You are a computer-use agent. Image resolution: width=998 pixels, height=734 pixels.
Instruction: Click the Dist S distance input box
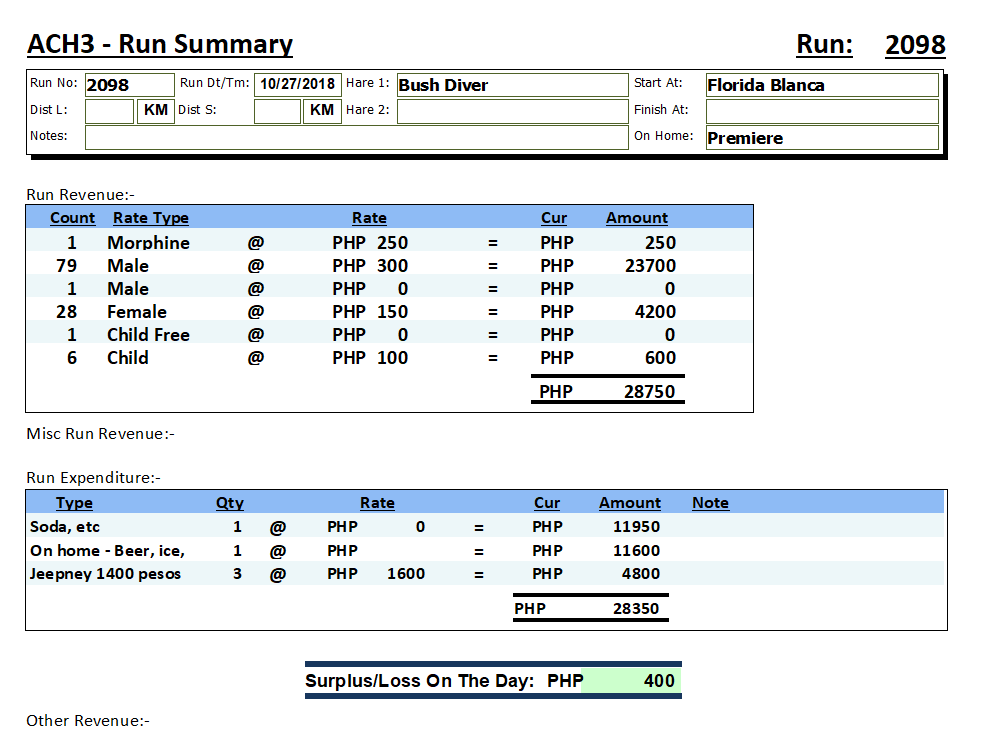pos(277,111)
